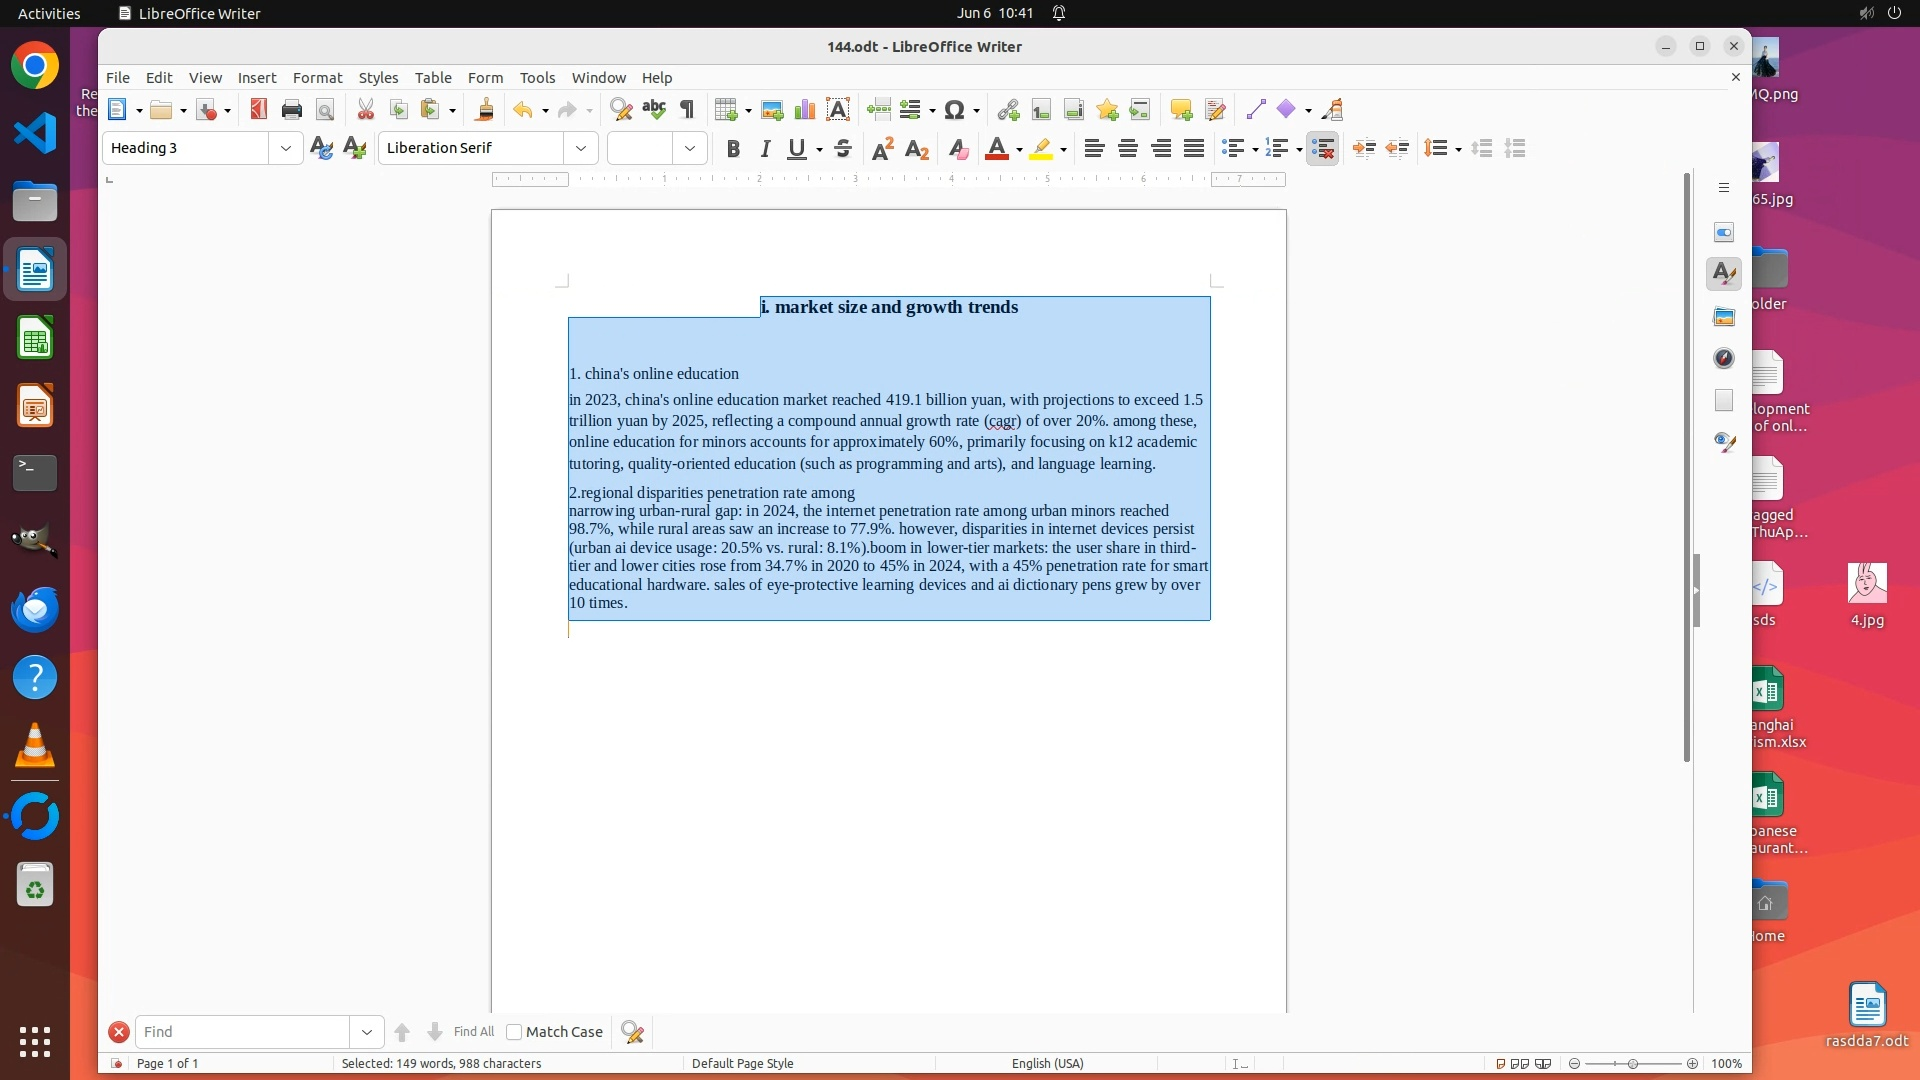Click the font color red swatch
This screenshot has width=1920, height=1080.
coord(996,149)
